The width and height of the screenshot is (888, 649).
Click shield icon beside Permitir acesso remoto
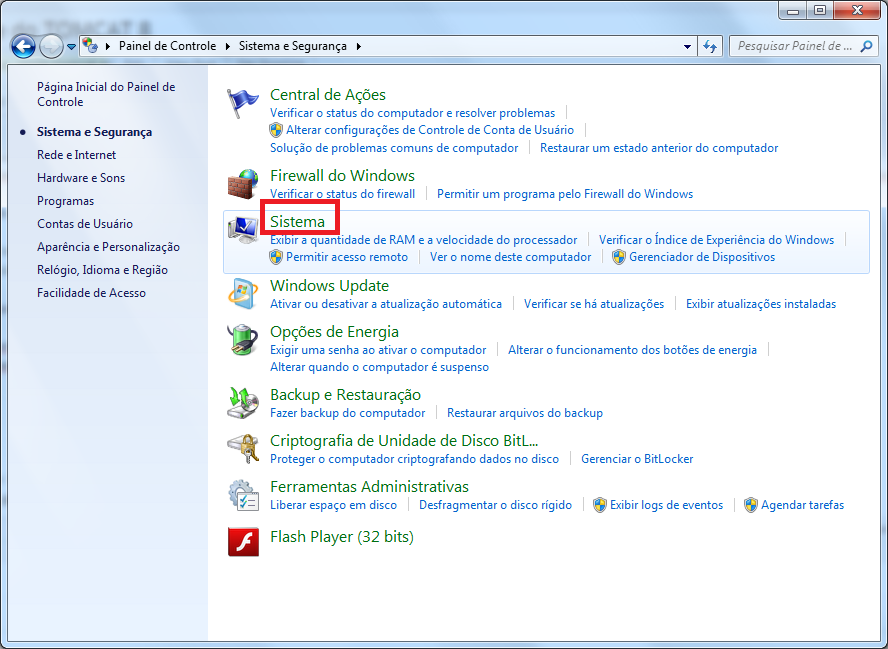(x=276, y=257)
